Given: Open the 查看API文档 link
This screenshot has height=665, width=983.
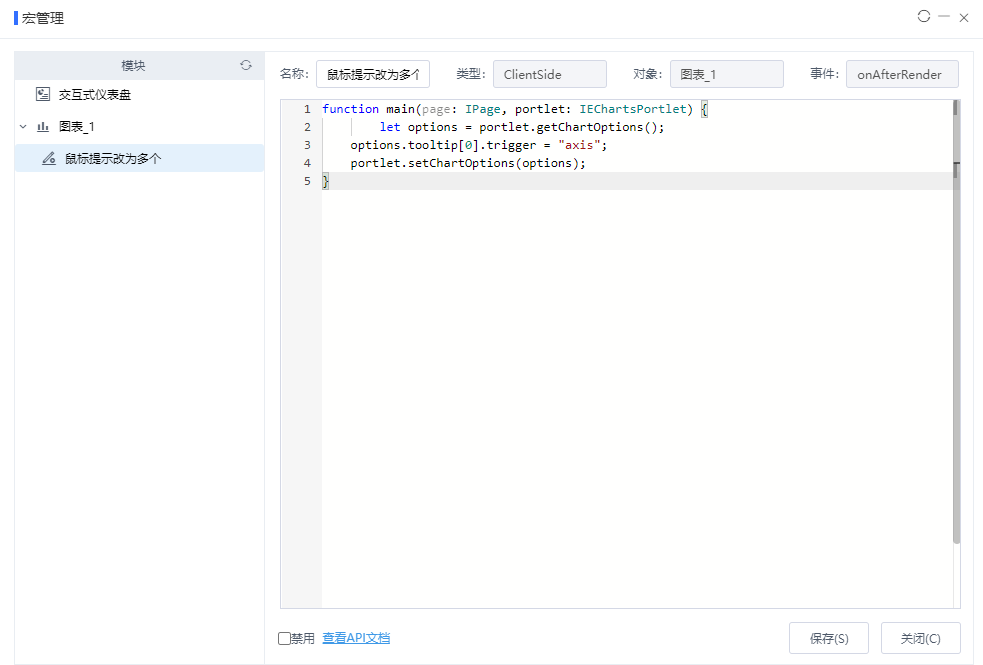Looking at the screenshot, I should coord(356,637).
